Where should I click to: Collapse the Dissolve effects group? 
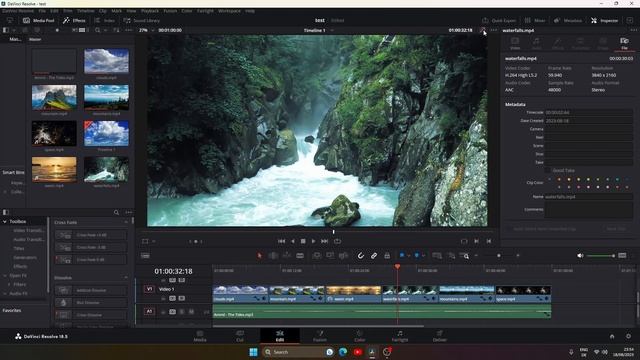pyautogui.click(x=126, y=278)
